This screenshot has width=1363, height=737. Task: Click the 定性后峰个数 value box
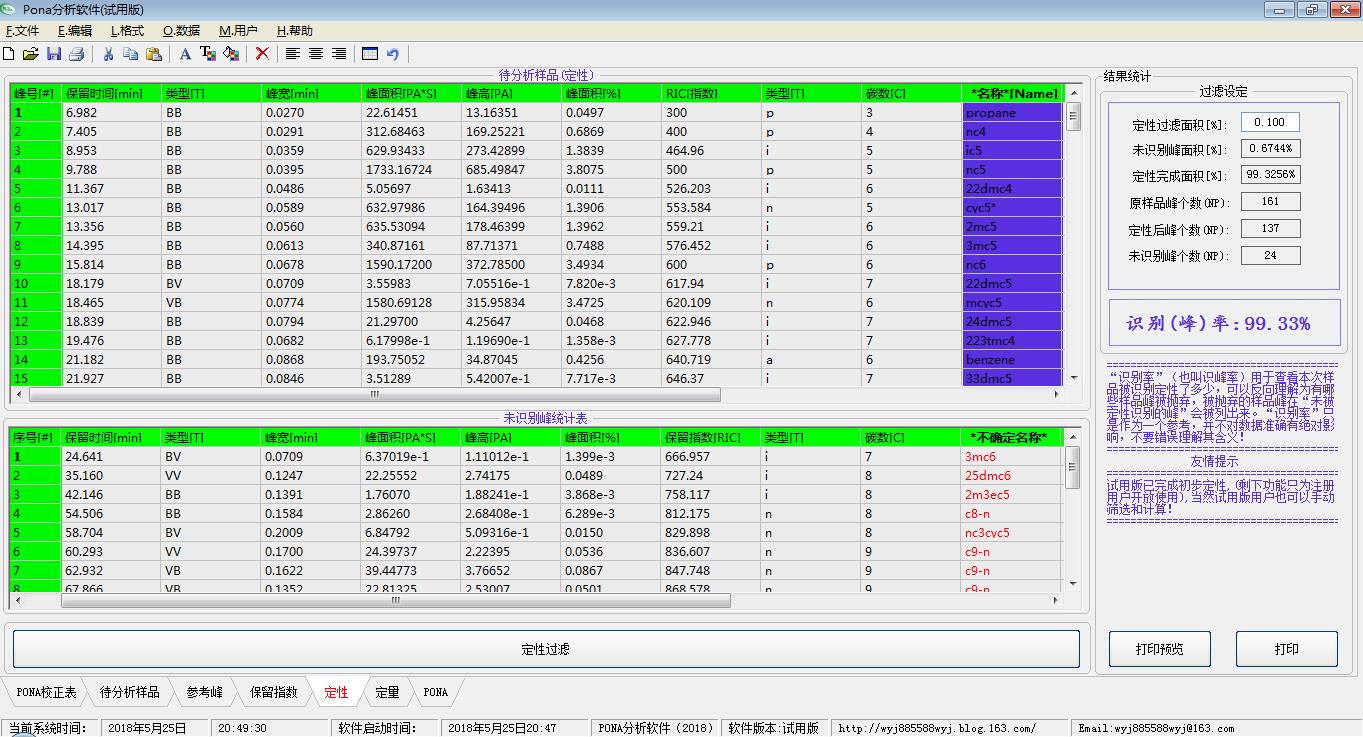pos(1270,228)
